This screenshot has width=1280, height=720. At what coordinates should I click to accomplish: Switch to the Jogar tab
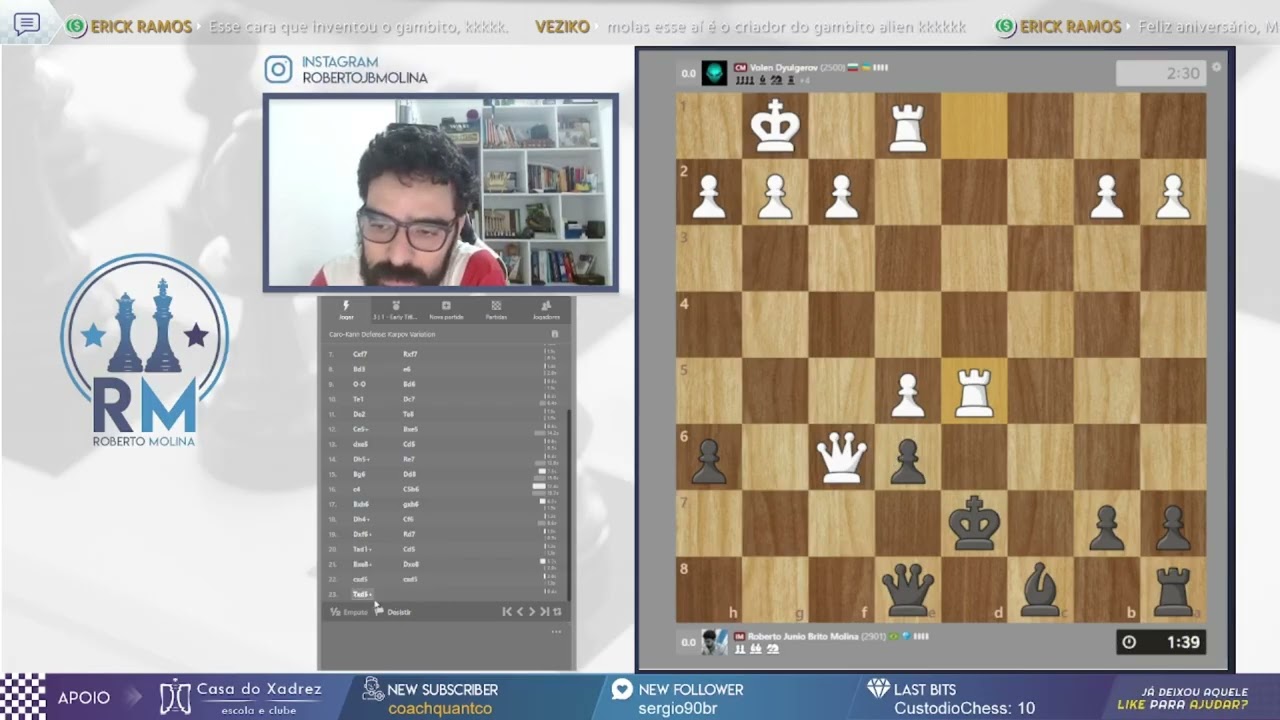pyautogui.click(x=346, y=310)
